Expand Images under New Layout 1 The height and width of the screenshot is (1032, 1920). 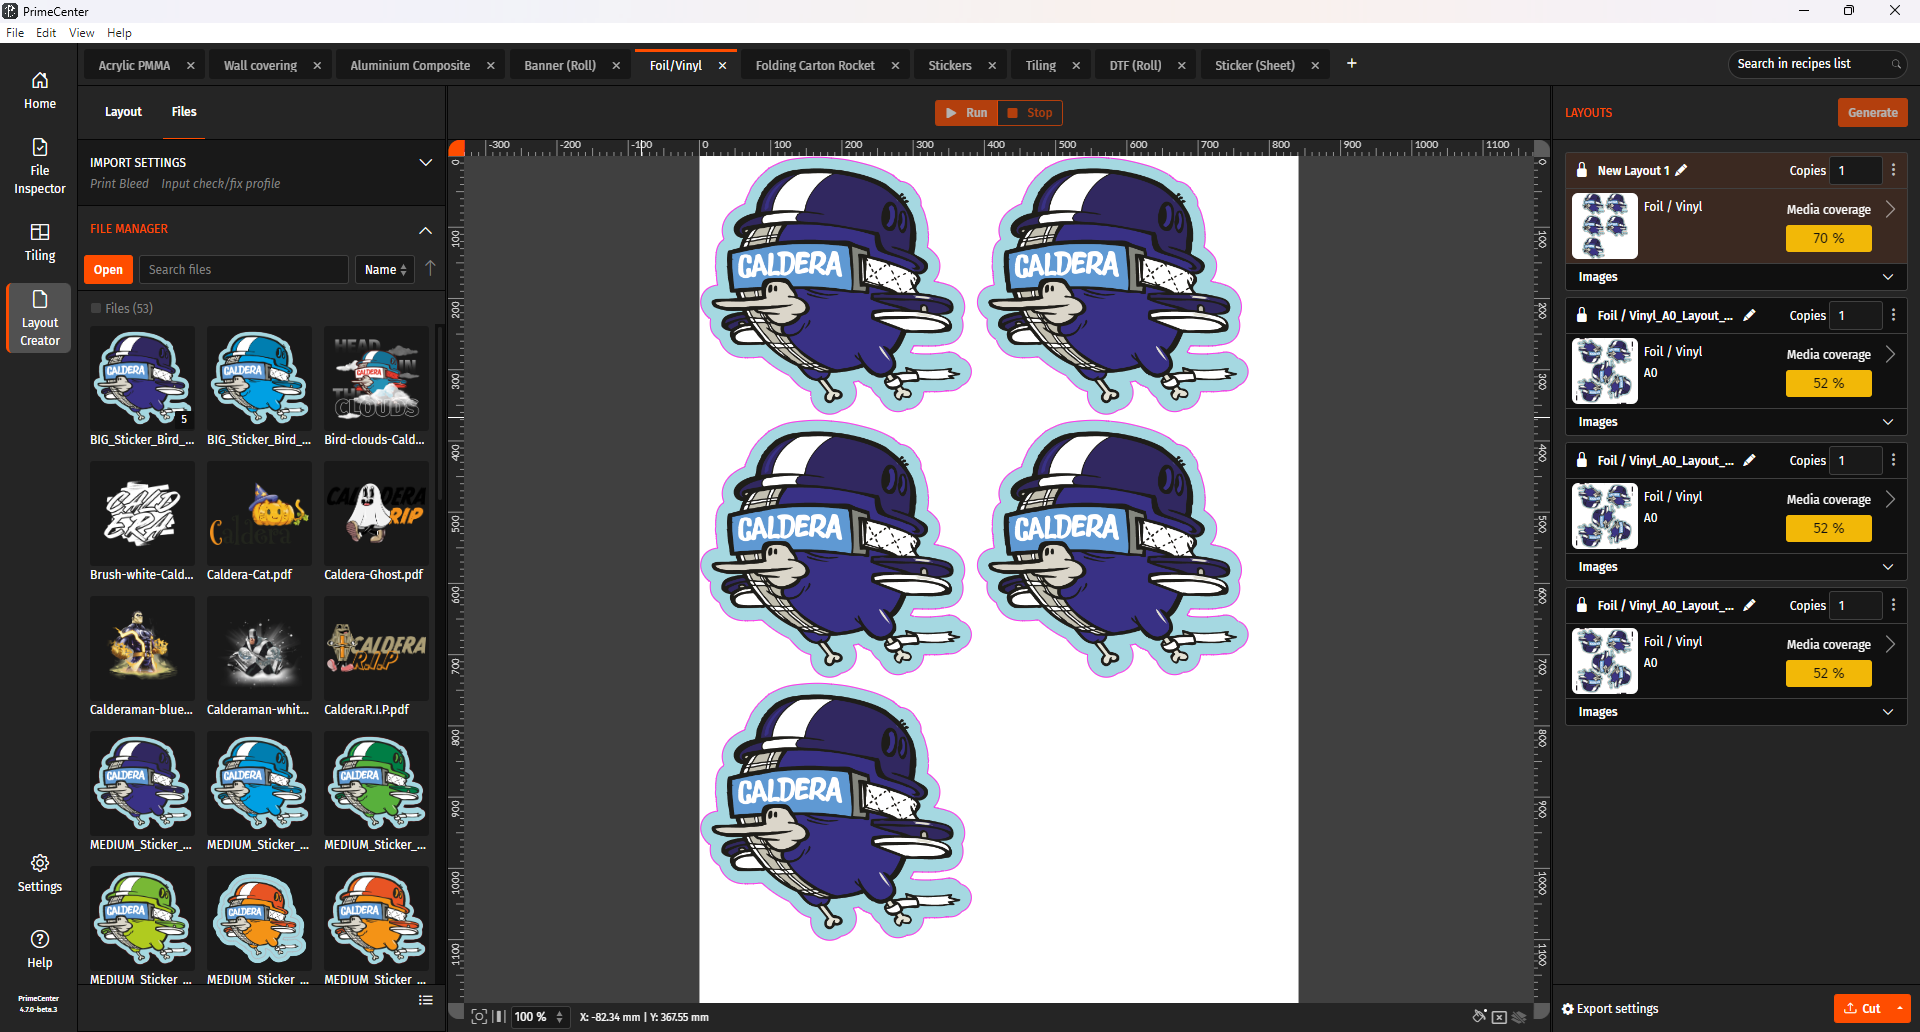tap(1888, 277)
